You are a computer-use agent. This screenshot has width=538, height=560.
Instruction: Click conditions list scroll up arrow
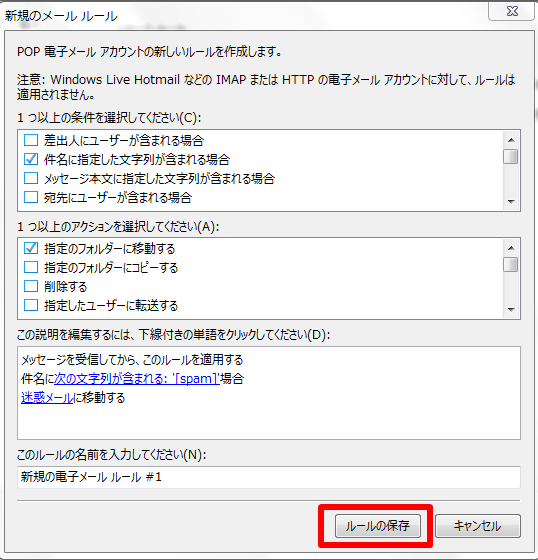point(511,140)
